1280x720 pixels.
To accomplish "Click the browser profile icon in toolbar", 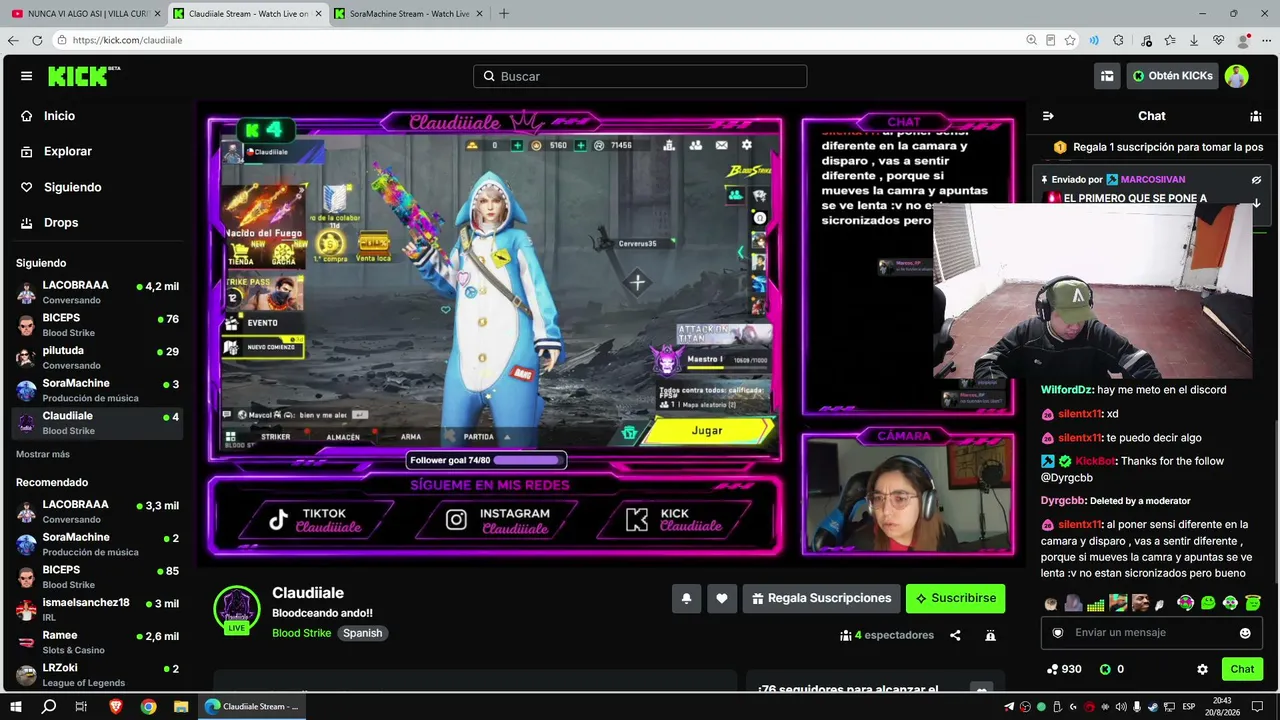I will [x=1243, y=40].
